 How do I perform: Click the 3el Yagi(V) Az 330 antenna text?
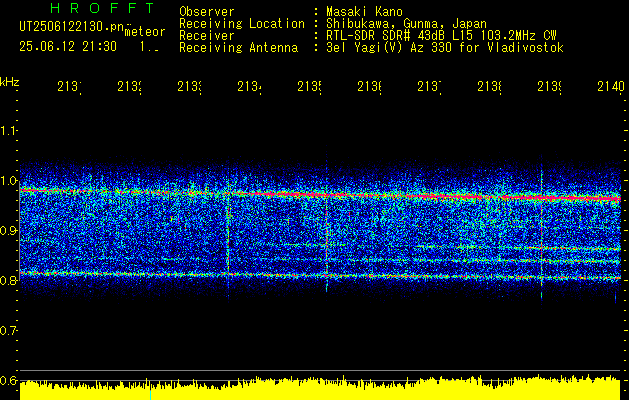(x=445, y=48)
